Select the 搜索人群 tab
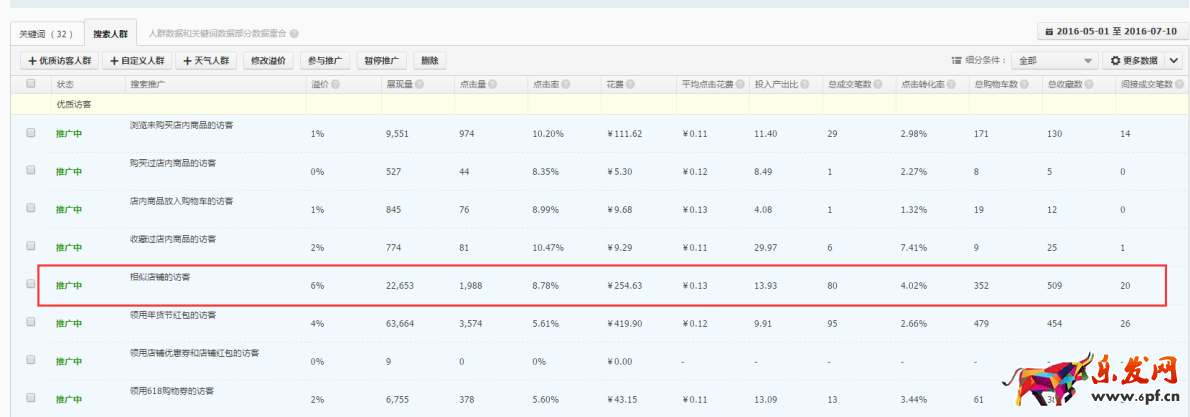The height and width of the screenshot is (417, 1190). [109, 33]
